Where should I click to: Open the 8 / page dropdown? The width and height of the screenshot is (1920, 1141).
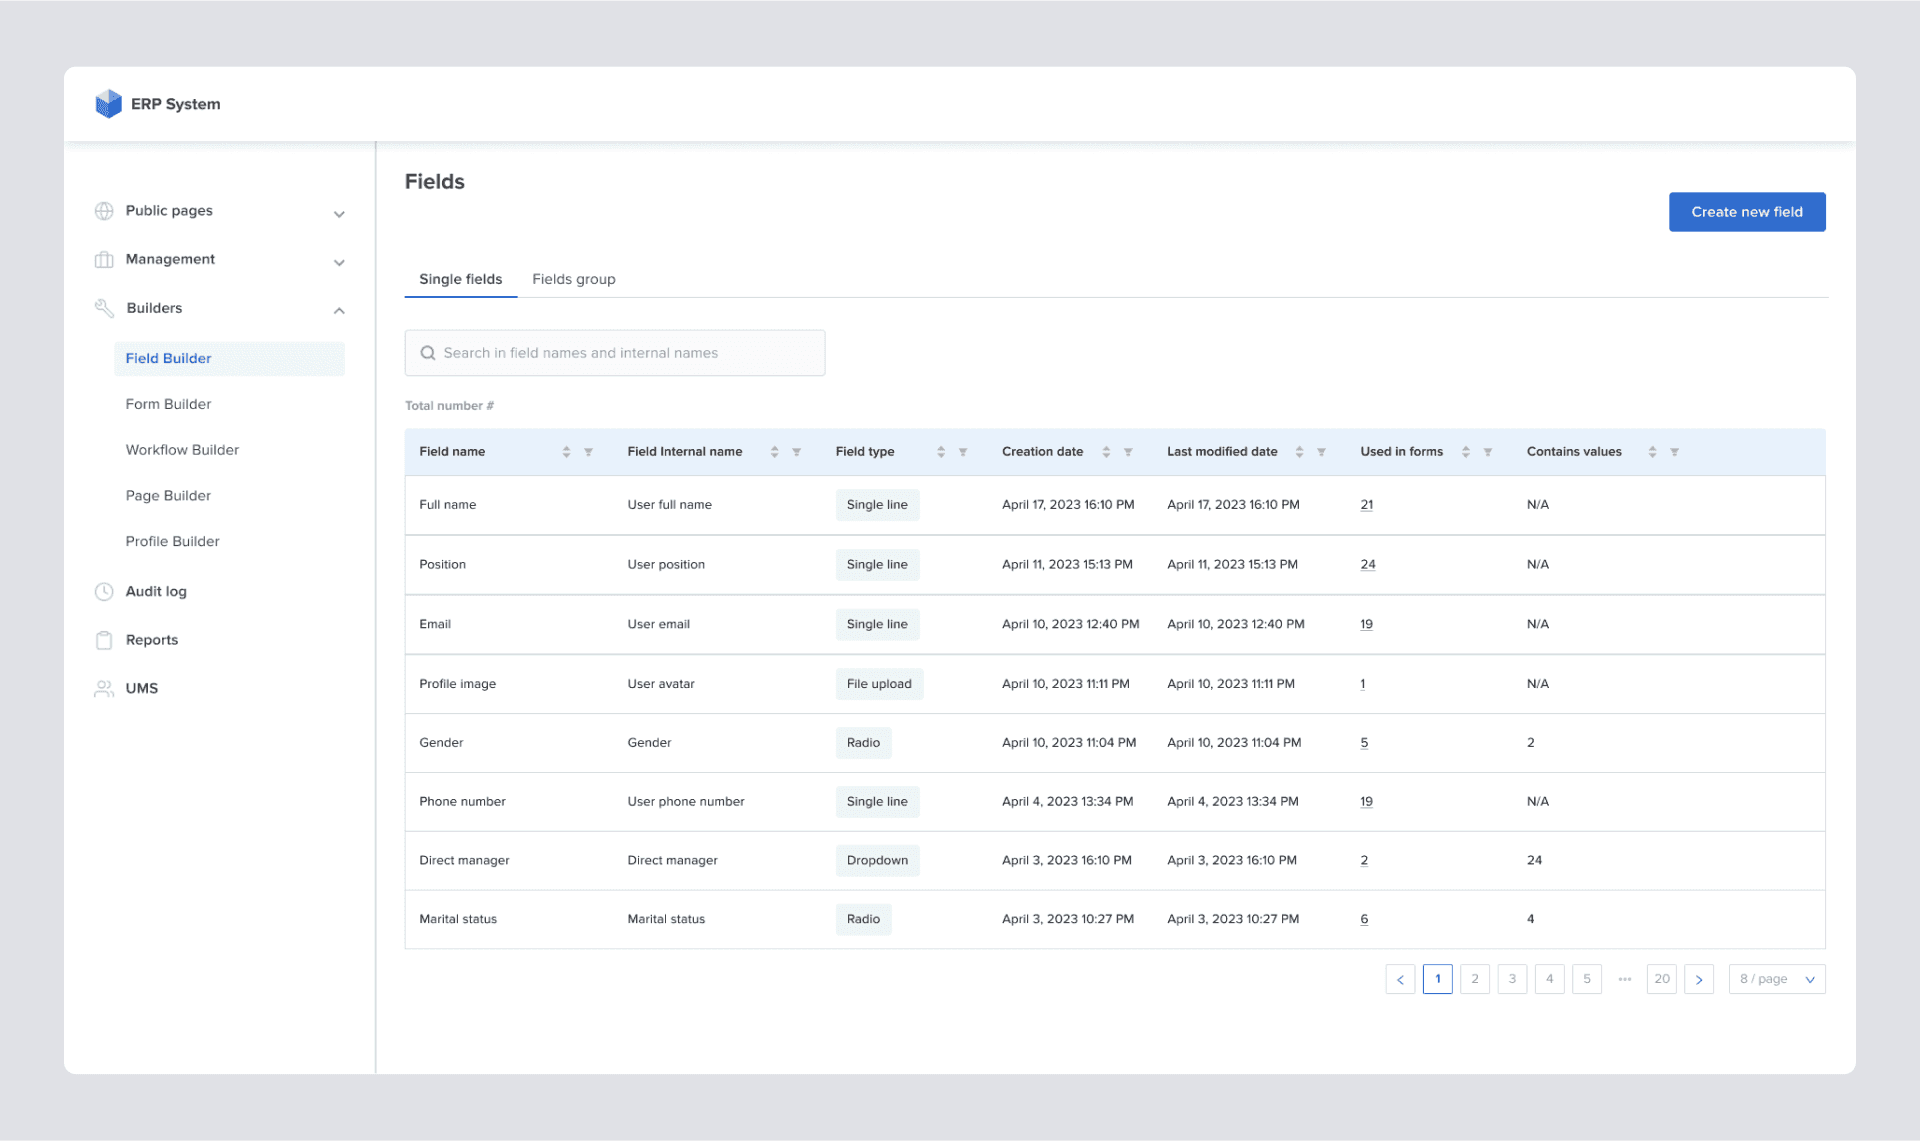point(1775,978)
